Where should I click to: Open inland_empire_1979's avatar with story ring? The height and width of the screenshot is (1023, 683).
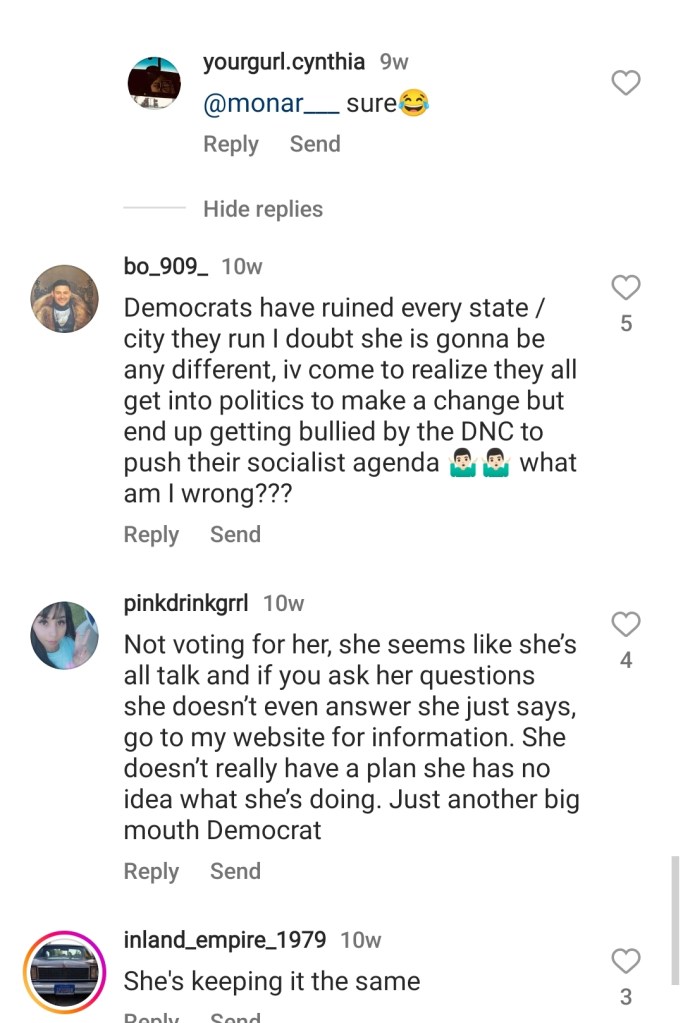click(x=64, y=972)
